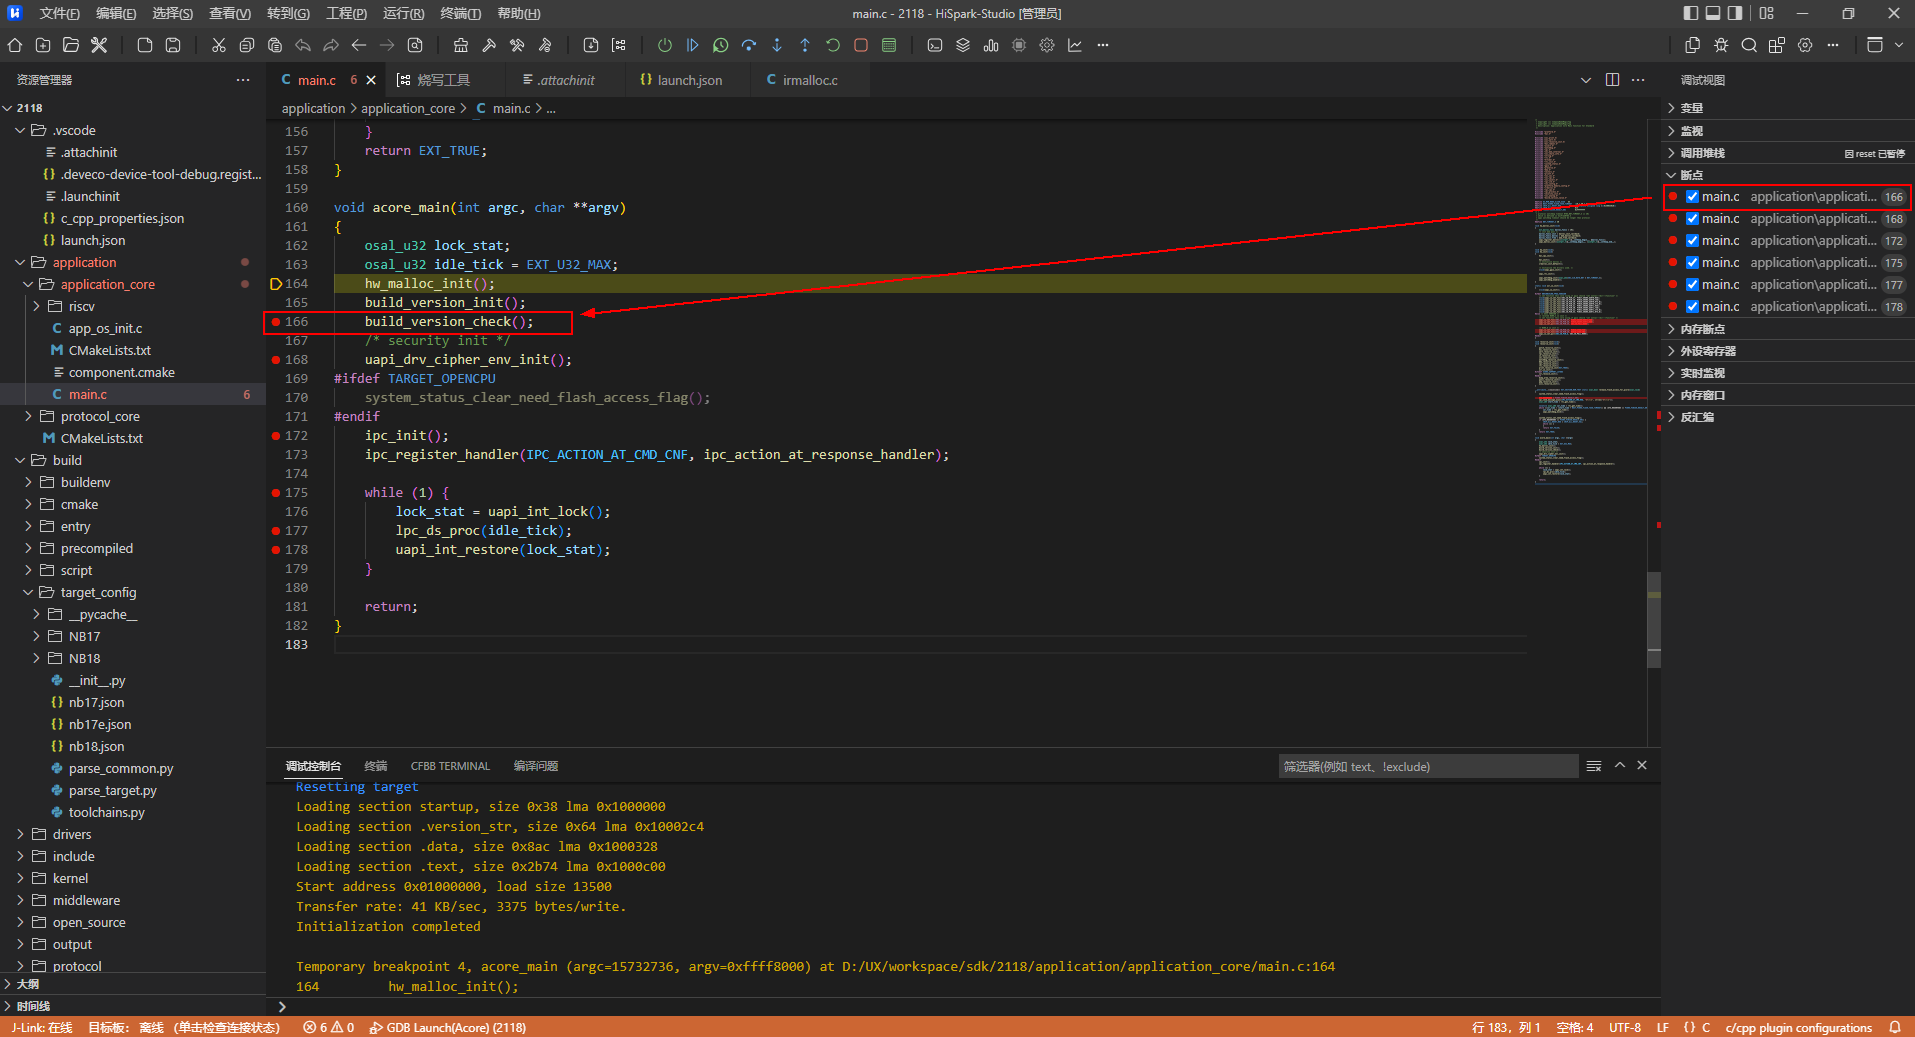Click the split editor icon
1915x1037 pixels.
point(1612,80)
